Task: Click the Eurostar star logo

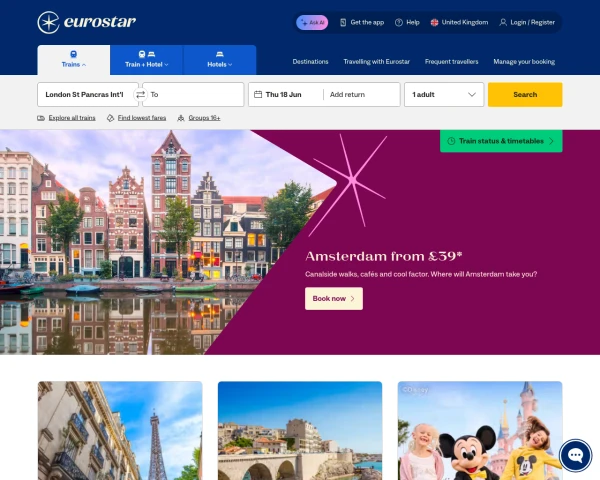Action: tap(48, 23)
